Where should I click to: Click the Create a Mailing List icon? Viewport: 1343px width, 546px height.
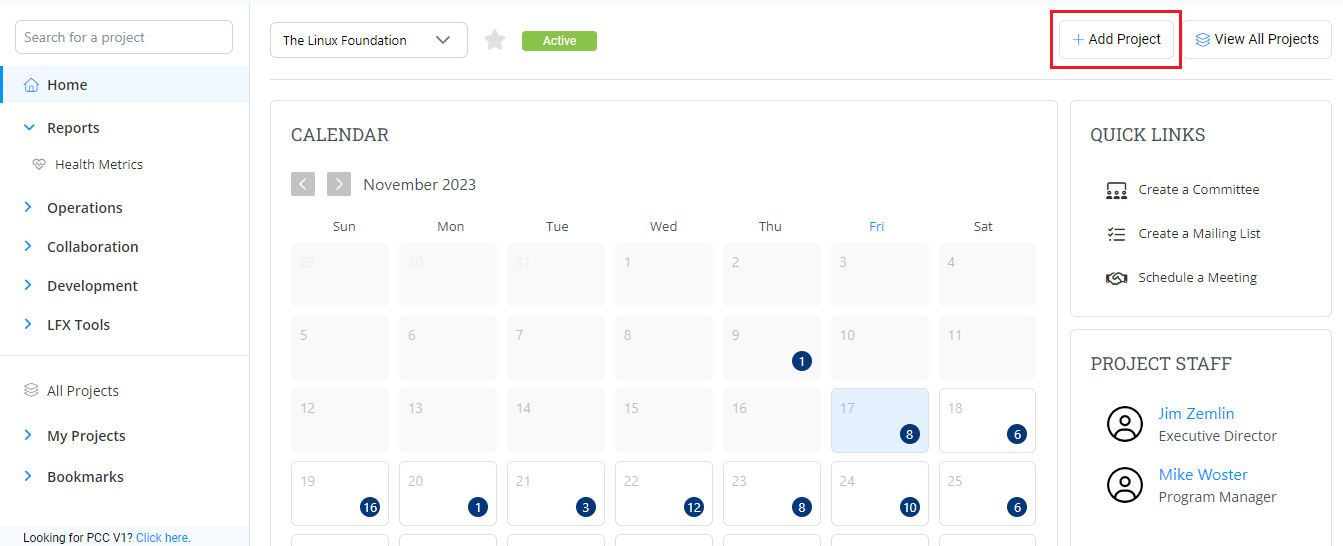tap(1116, 234)
